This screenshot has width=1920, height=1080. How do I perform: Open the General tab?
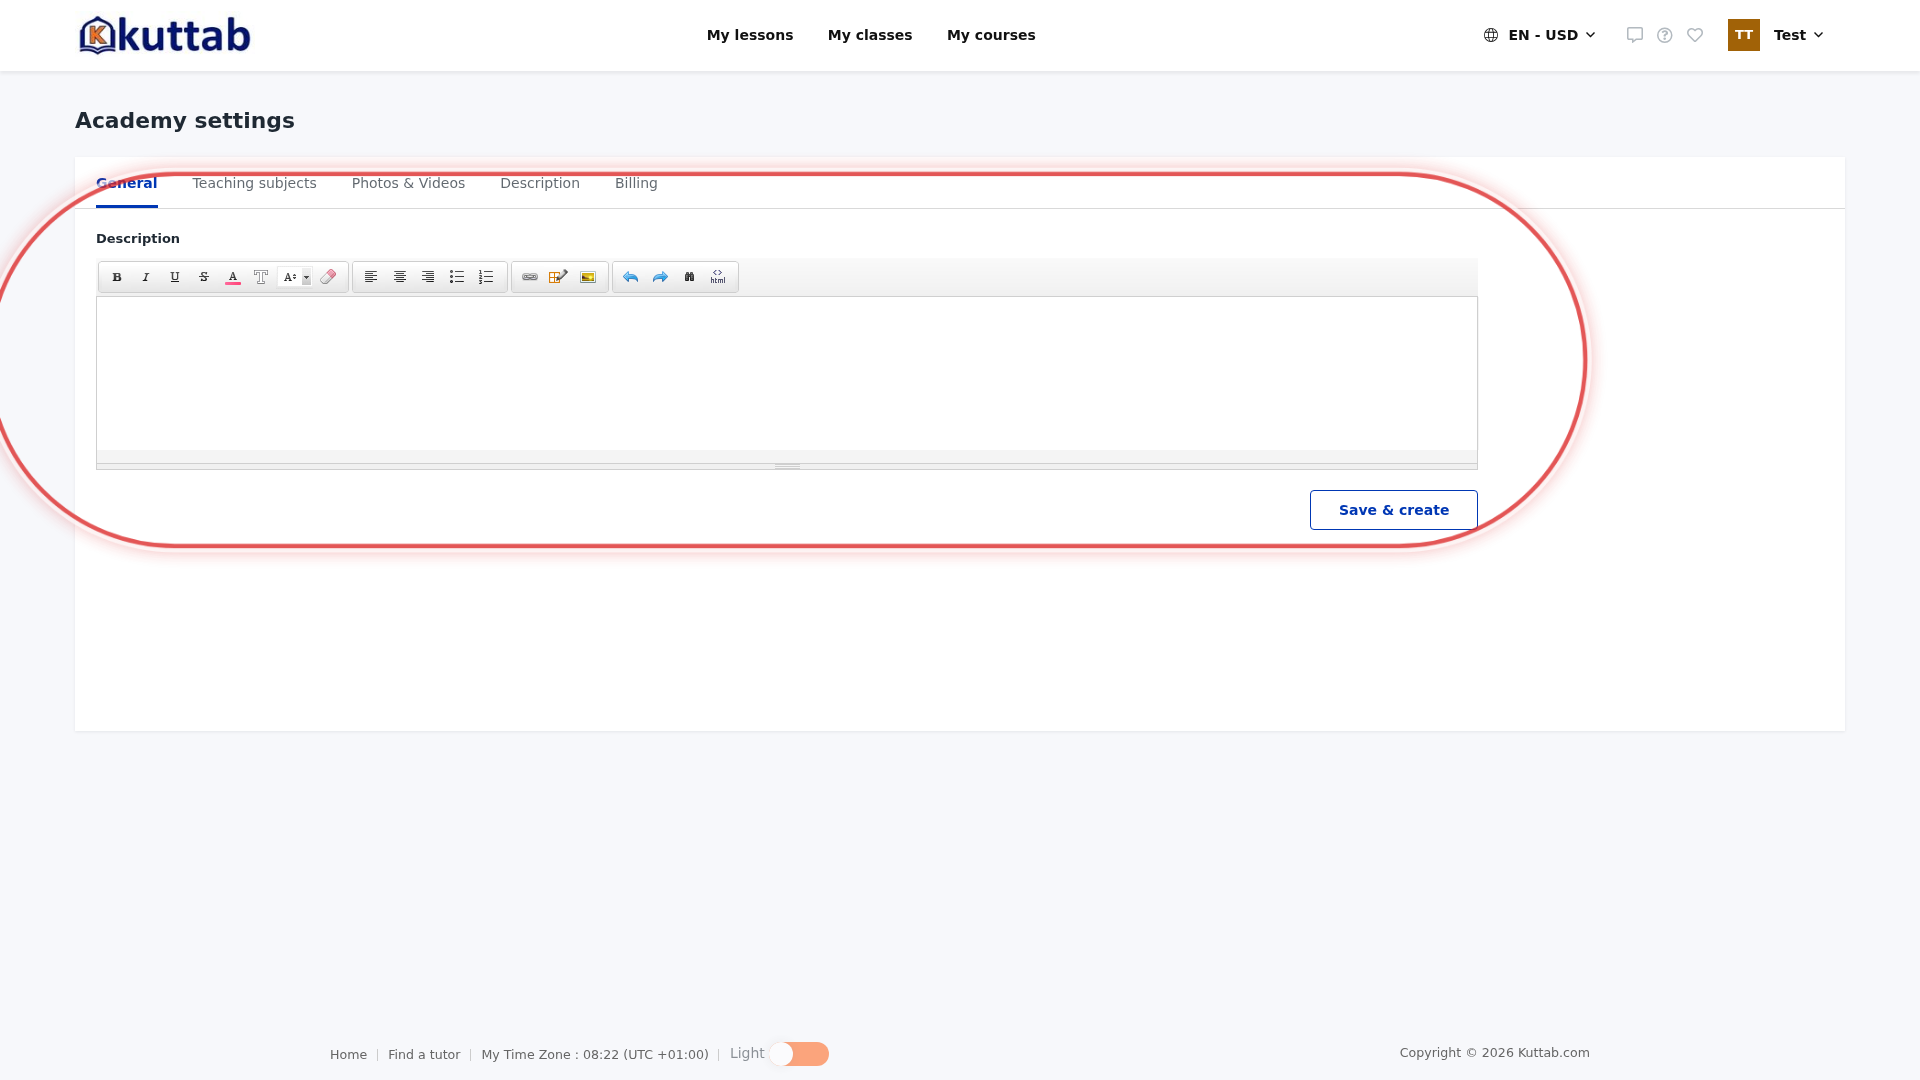coord(127,183)
